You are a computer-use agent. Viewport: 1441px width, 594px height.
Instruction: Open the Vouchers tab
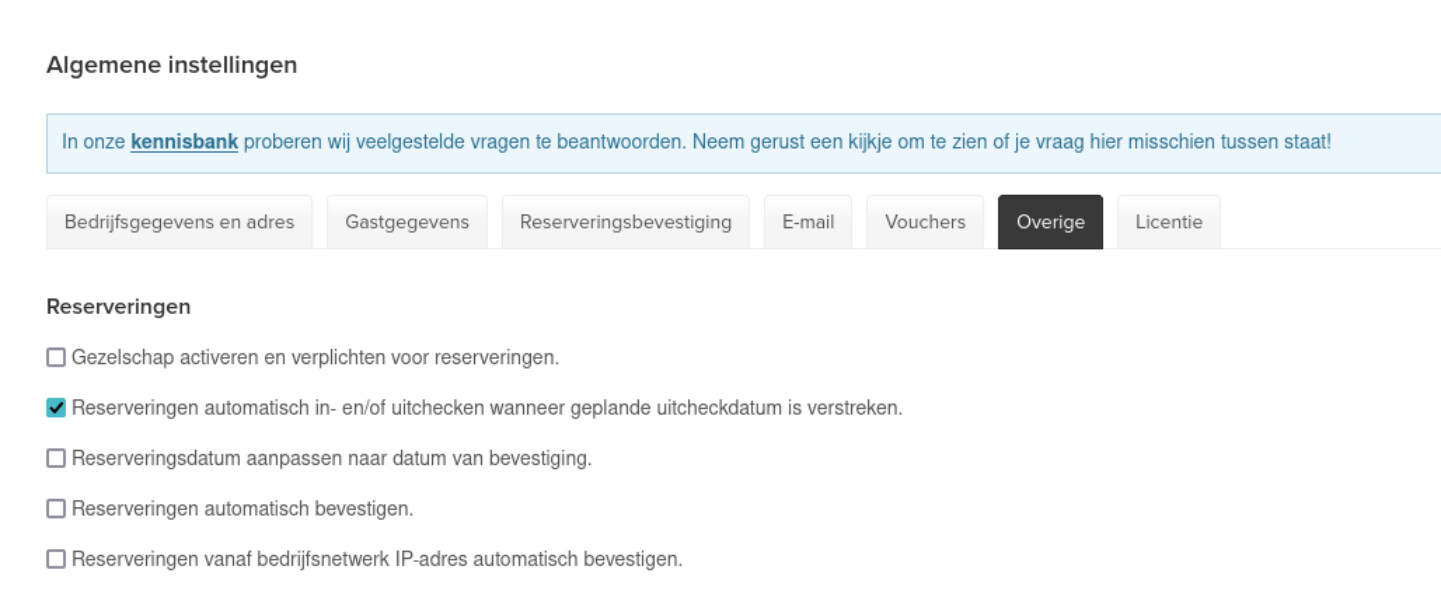(925, 222)
